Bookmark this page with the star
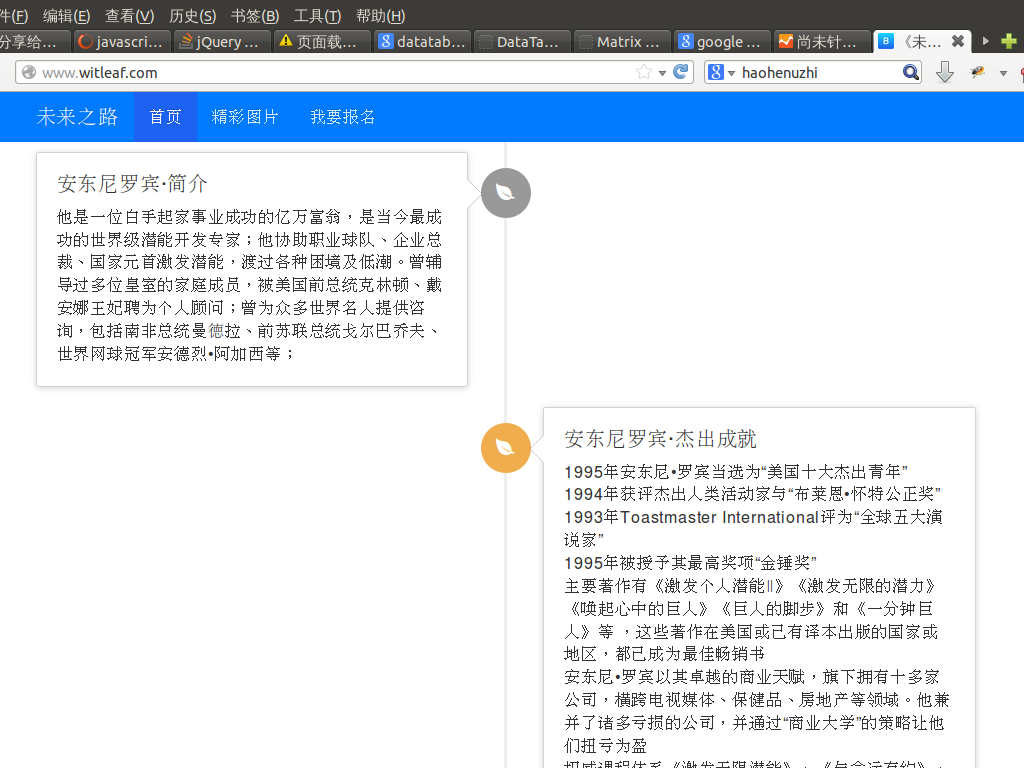Screen dimensions: 1024x768 coord(644,72)
